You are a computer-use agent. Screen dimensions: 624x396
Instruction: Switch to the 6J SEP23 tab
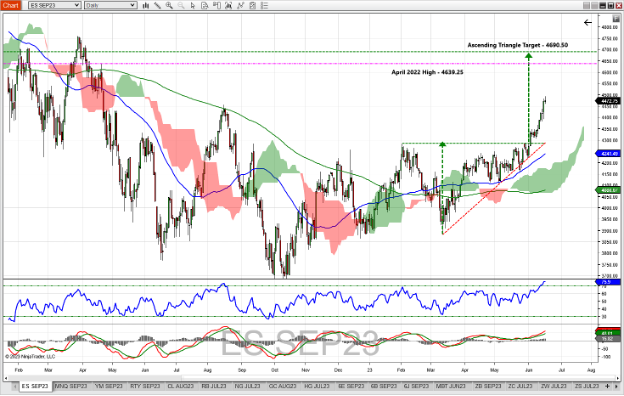(416, 386)
